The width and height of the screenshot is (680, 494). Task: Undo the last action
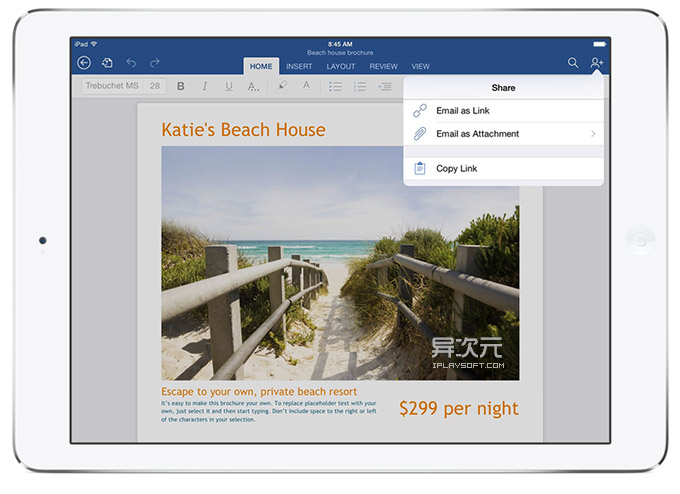[x=131, y=63]
